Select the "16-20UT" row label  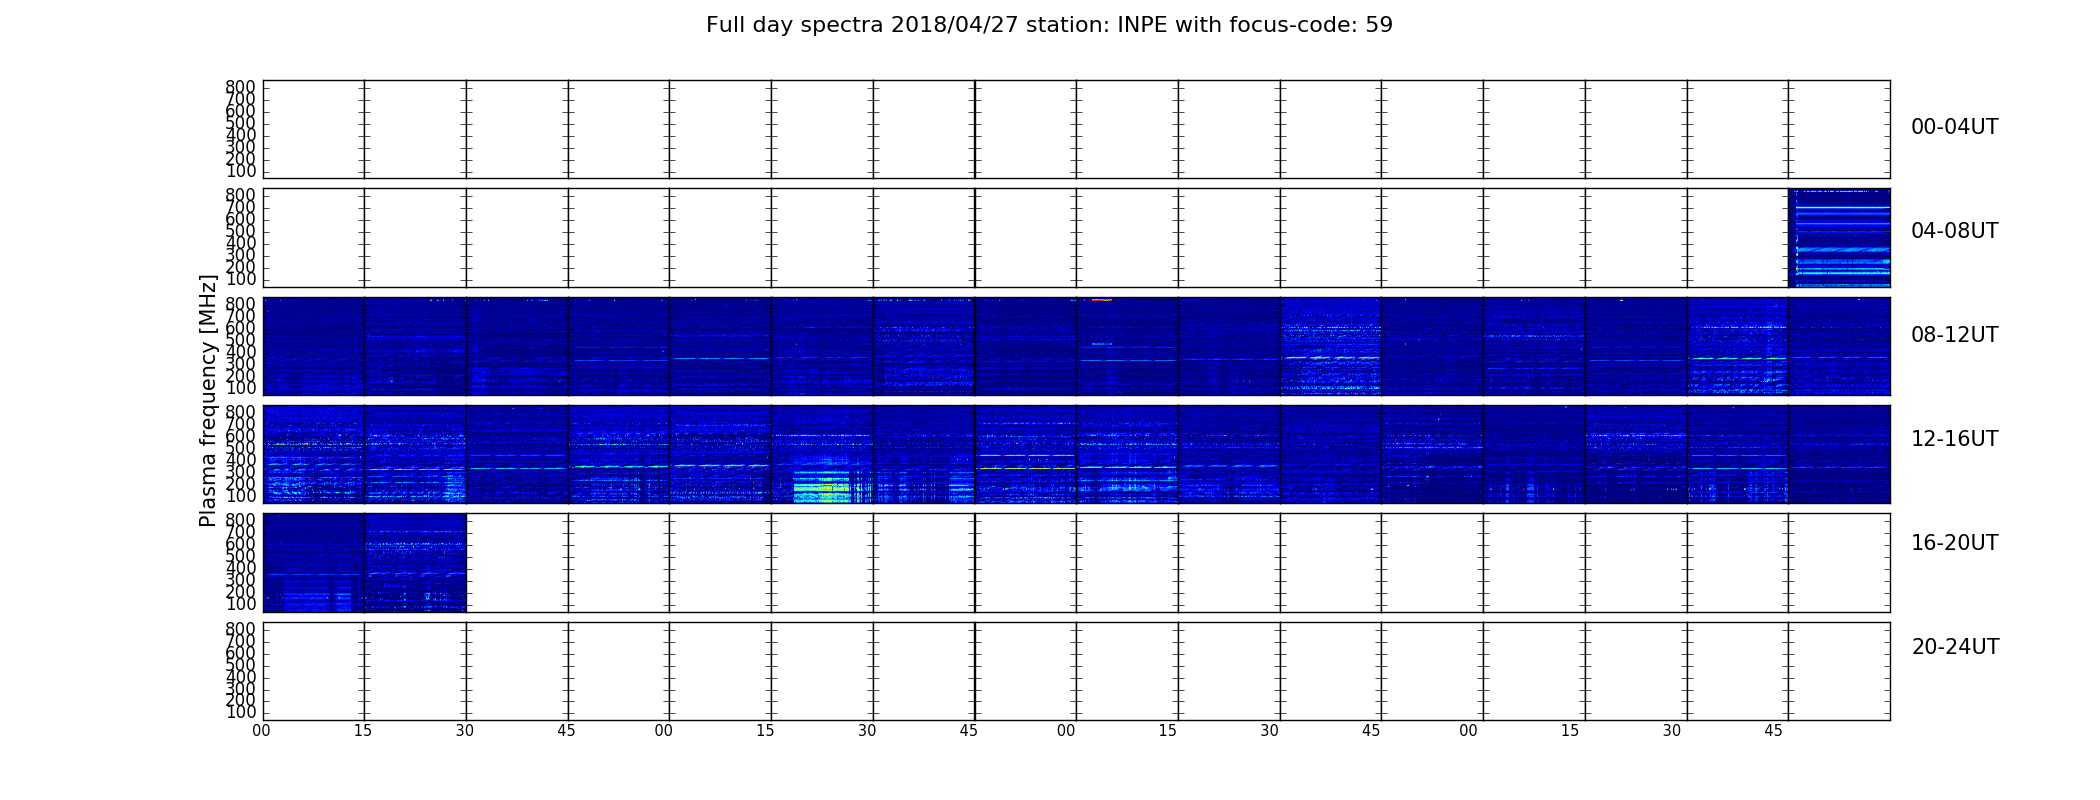(1954, 543)
